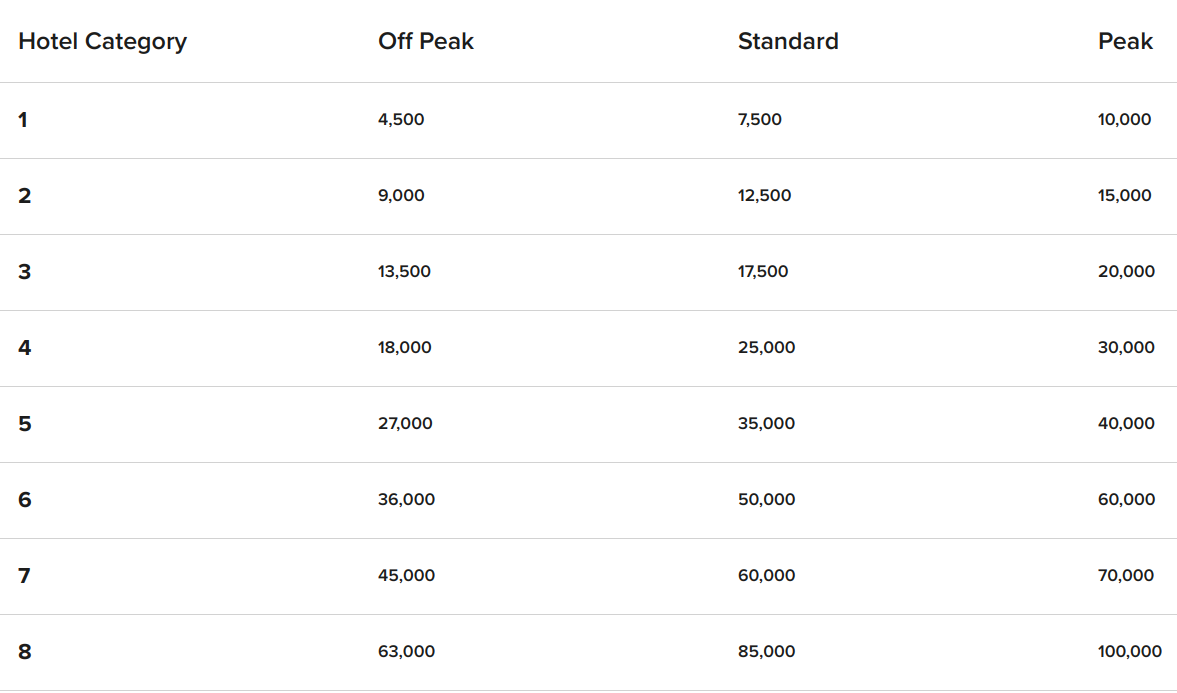Click the 12,500 Standard value

764,196
